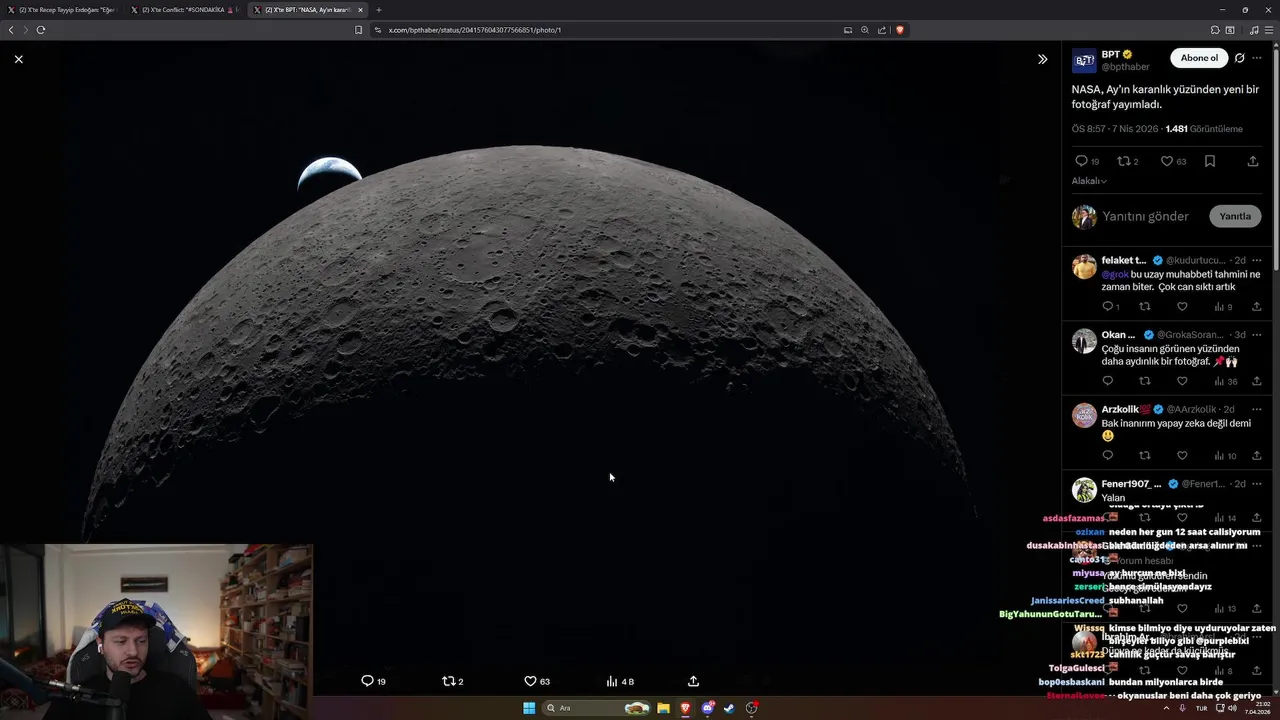View analytics for Okan's comment showing 36
Image resolution: width=1280 pixels, height=720 pixels.
pyautogui.click(x=1225, y=381)
